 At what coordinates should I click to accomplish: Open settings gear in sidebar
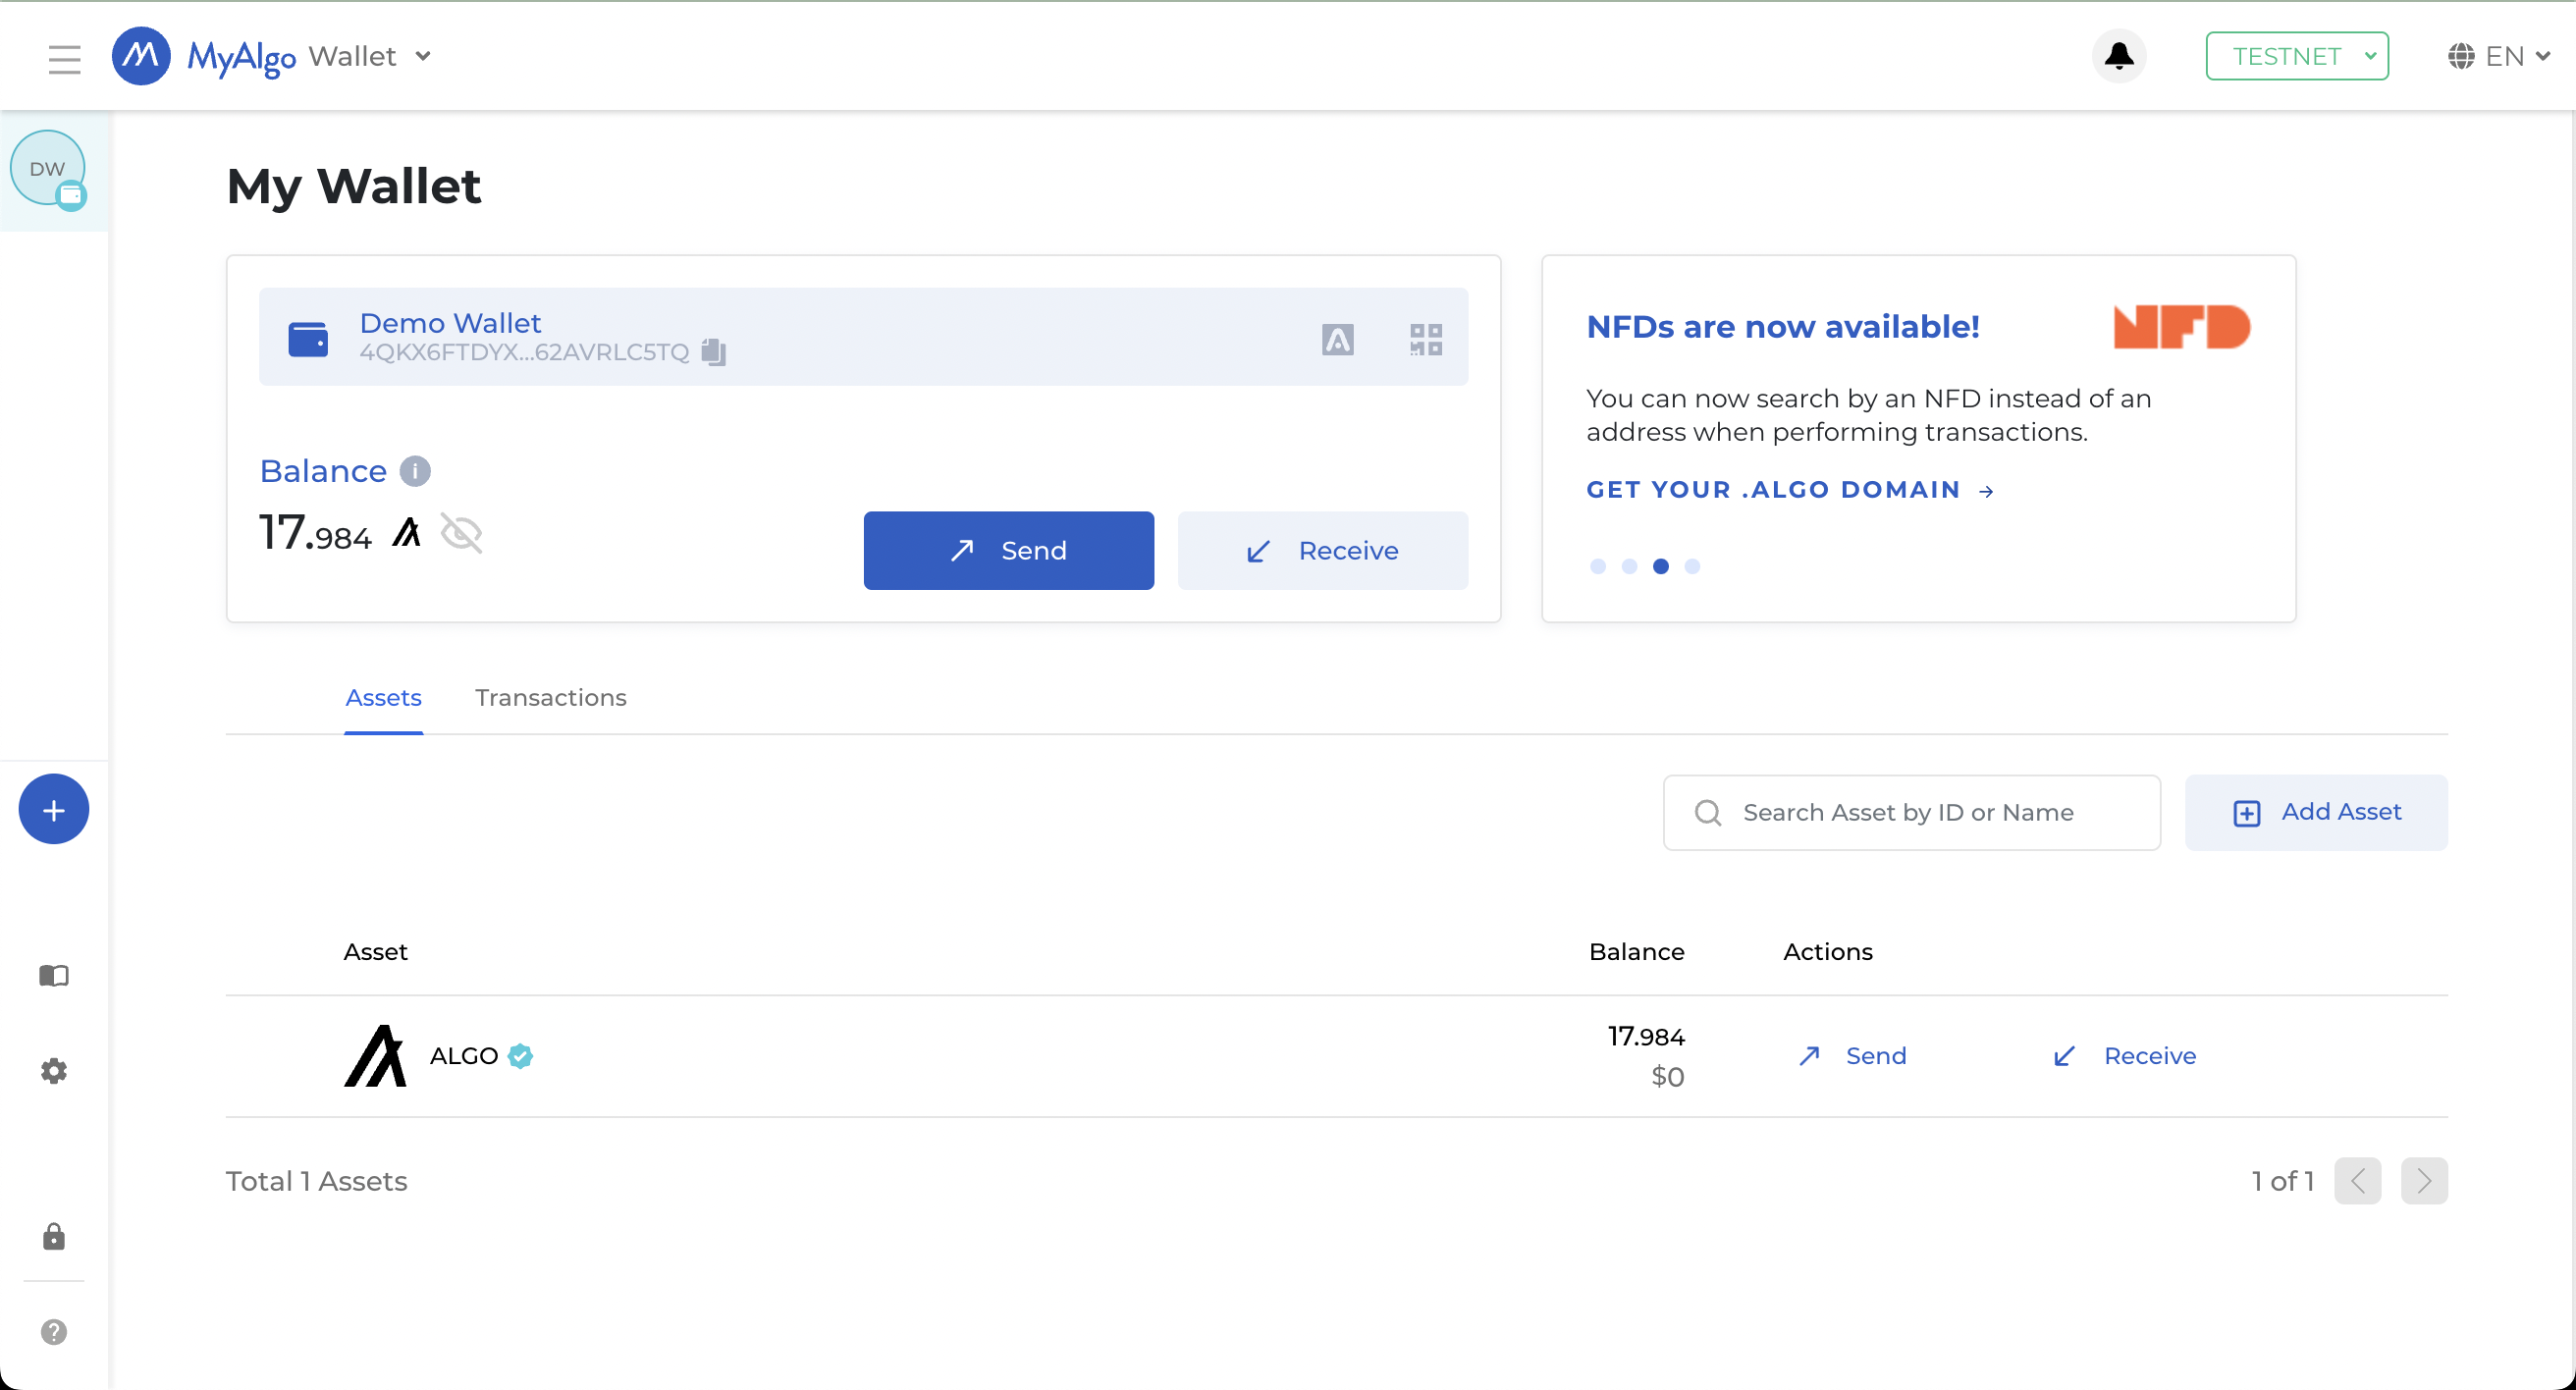54,1071
